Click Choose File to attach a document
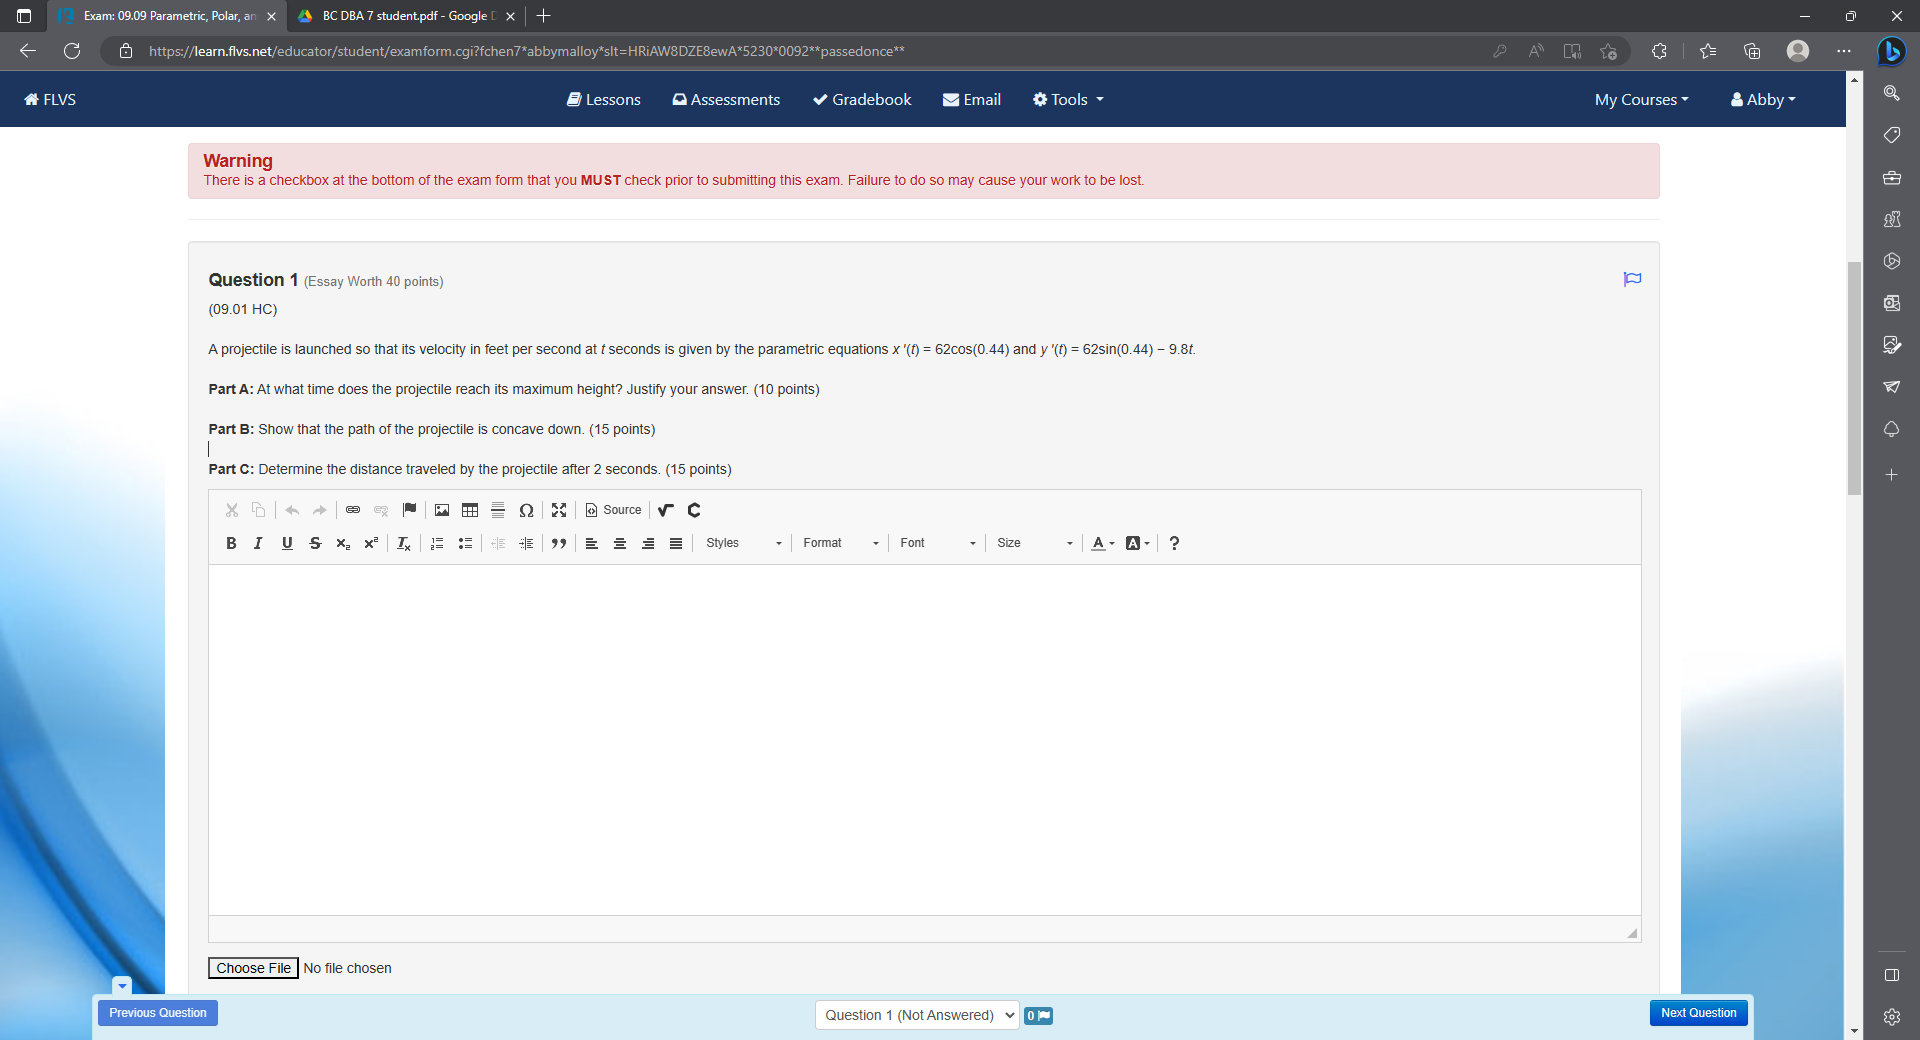 click(x=252, y=968)
